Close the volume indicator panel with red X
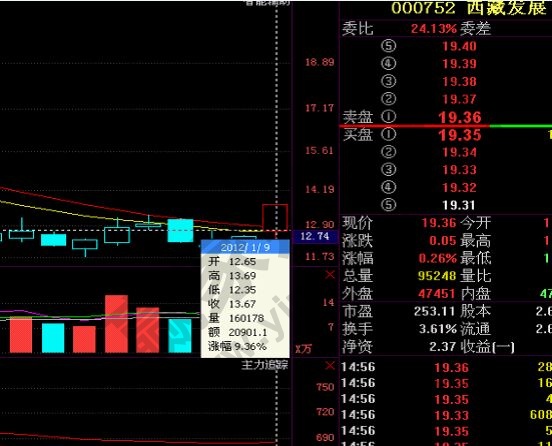Image resolution: width=552 pixels, height=446 pixels. click(330, 275)
